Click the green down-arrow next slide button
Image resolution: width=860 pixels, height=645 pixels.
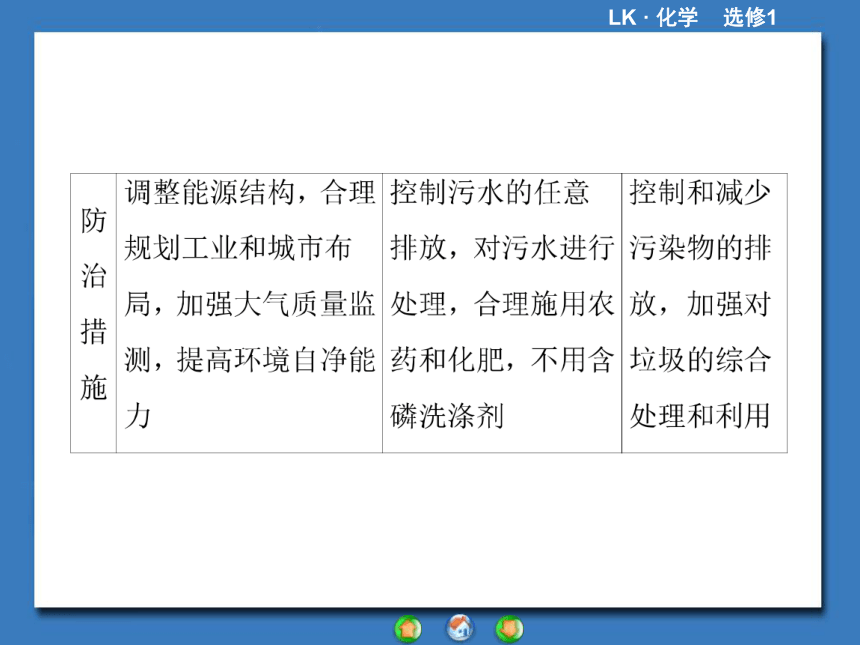(510, 628)
